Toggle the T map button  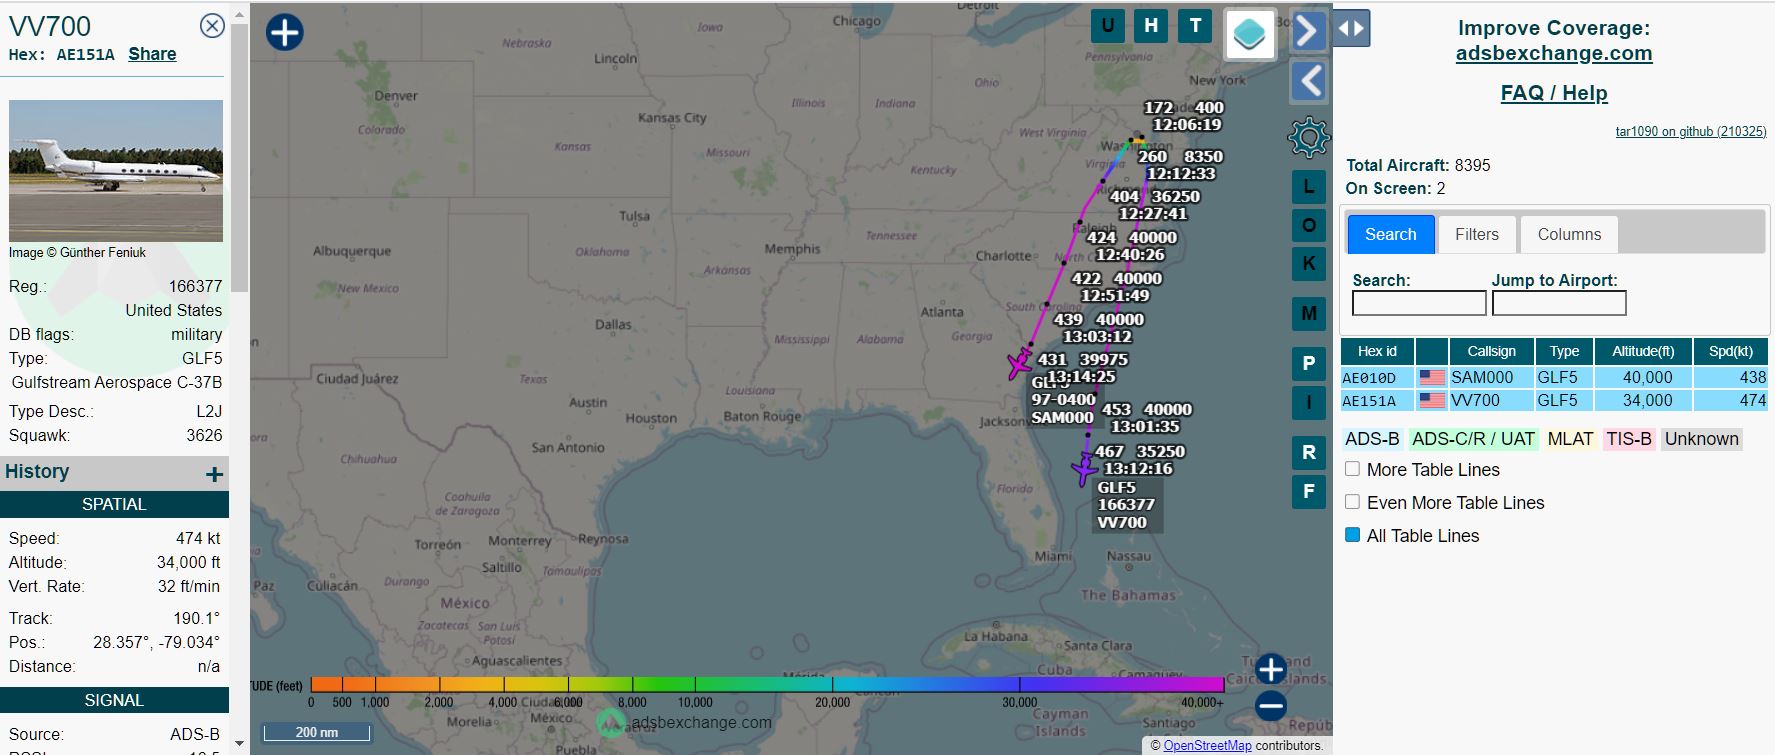coord(1195,26)
